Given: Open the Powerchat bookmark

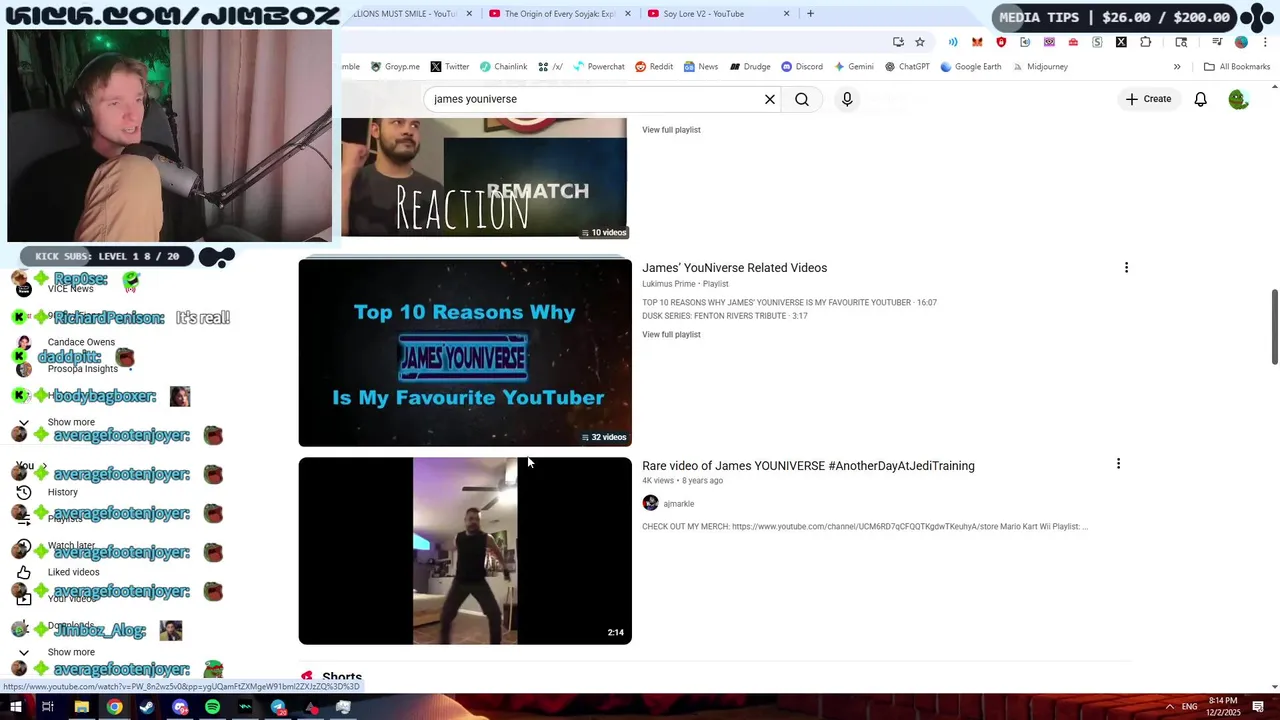Looking at the screenshot, I should pos(598,67).
